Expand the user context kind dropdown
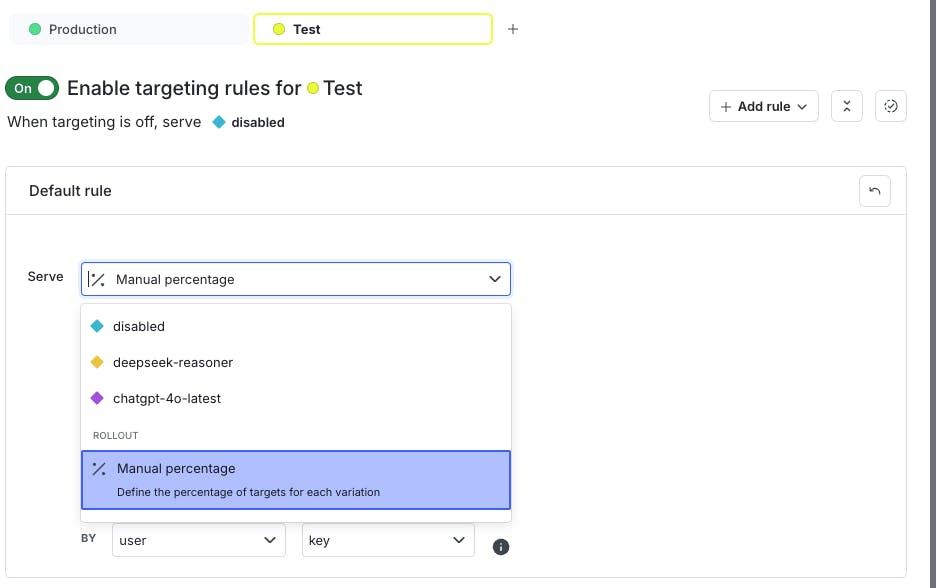 coord(198,540)
